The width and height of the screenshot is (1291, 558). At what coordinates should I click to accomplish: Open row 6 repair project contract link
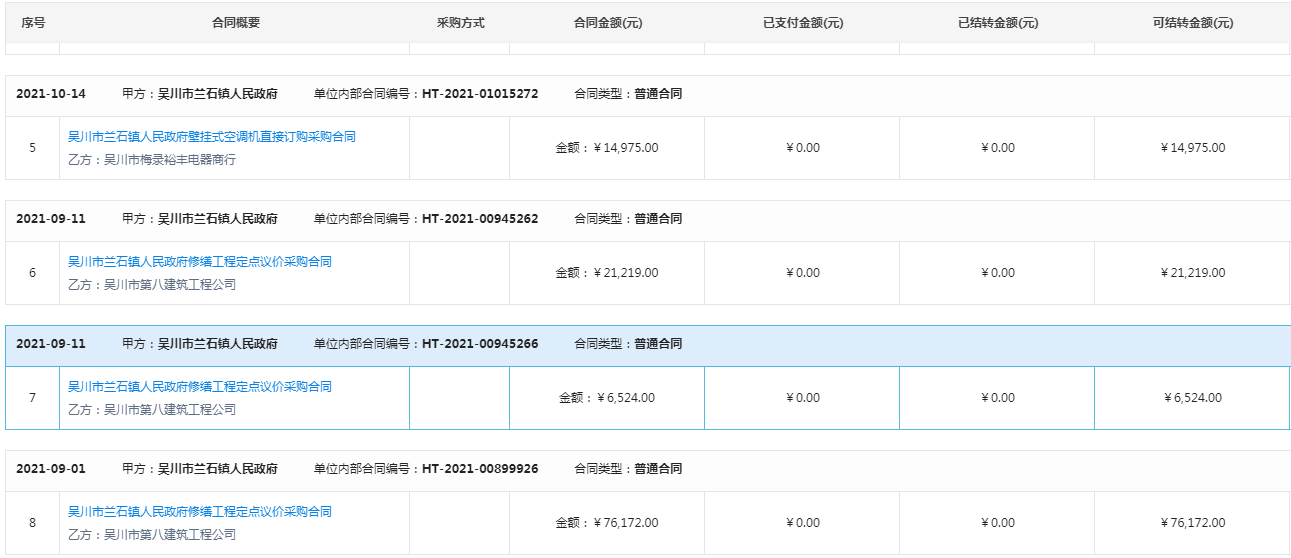click(x=200, y=262)
